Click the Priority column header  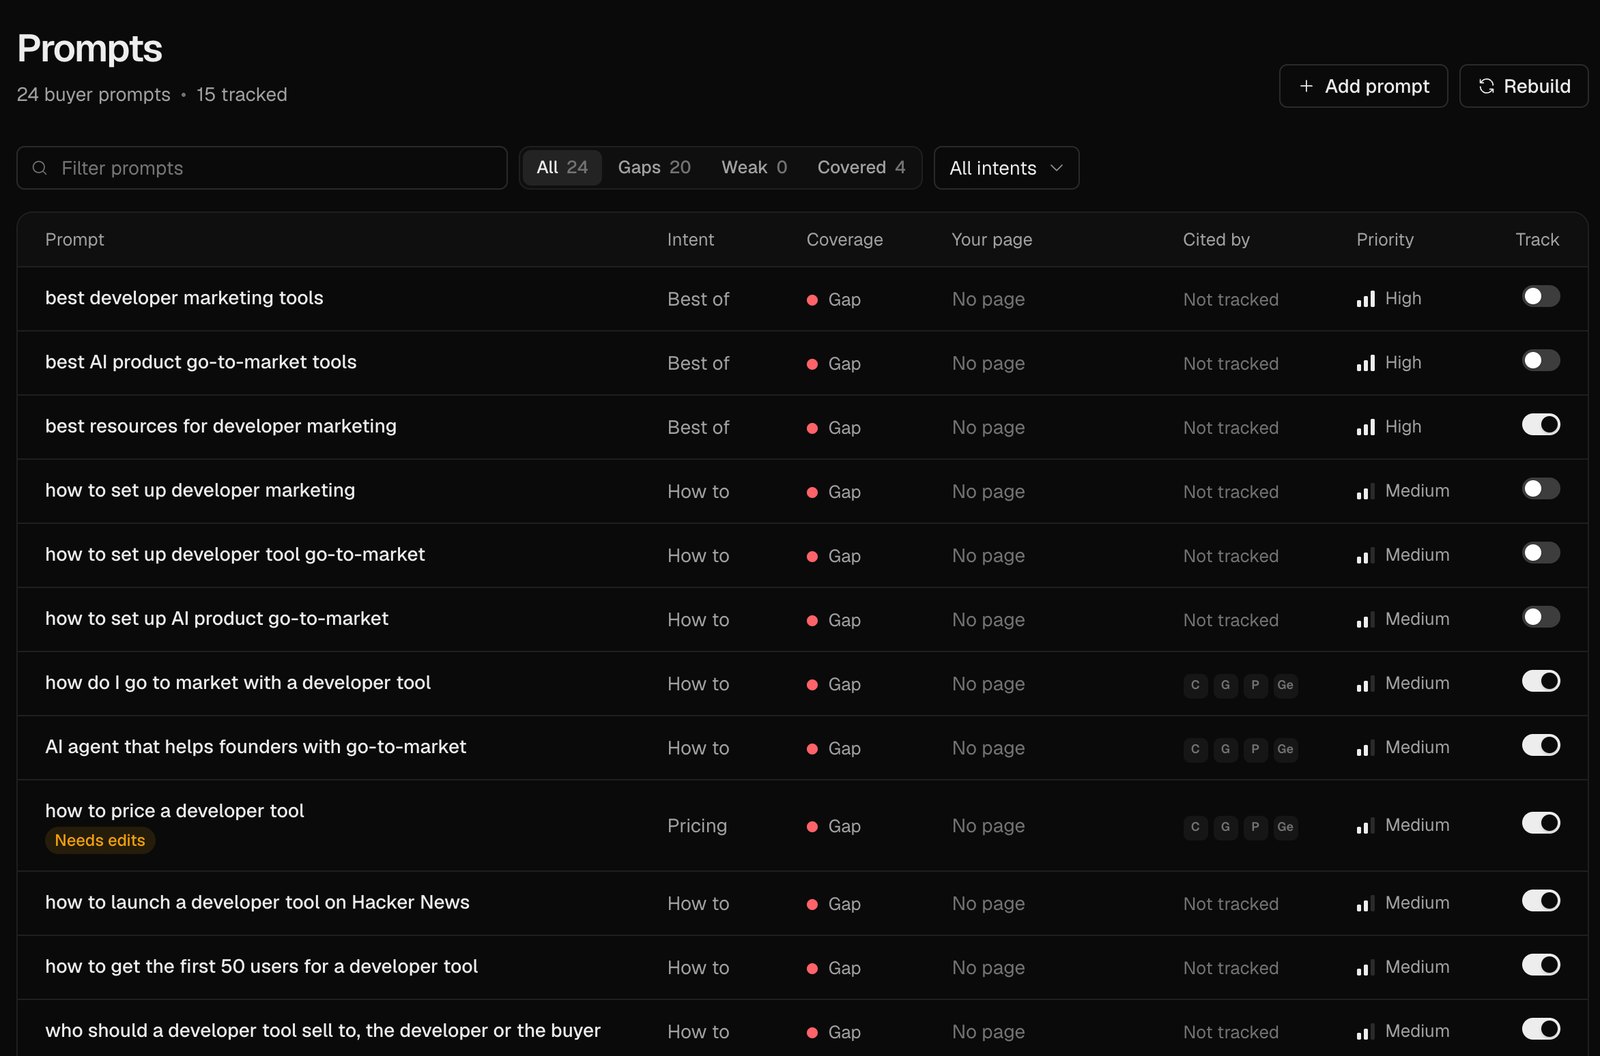pyautogui.click(x=1385, y=240)
